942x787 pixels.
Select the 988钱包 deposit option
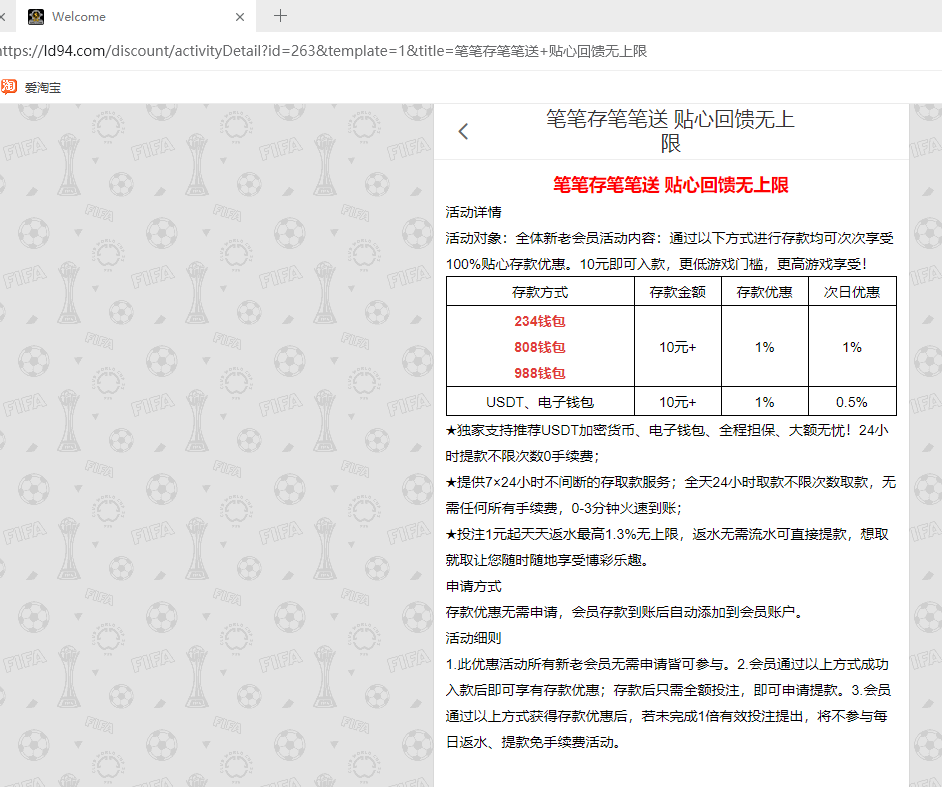point(540,373)
